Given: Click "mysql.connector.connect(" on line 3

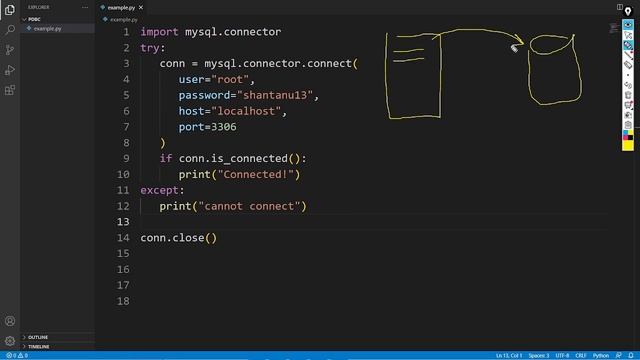Looking at the screenshot, I should tap(281, 64).
